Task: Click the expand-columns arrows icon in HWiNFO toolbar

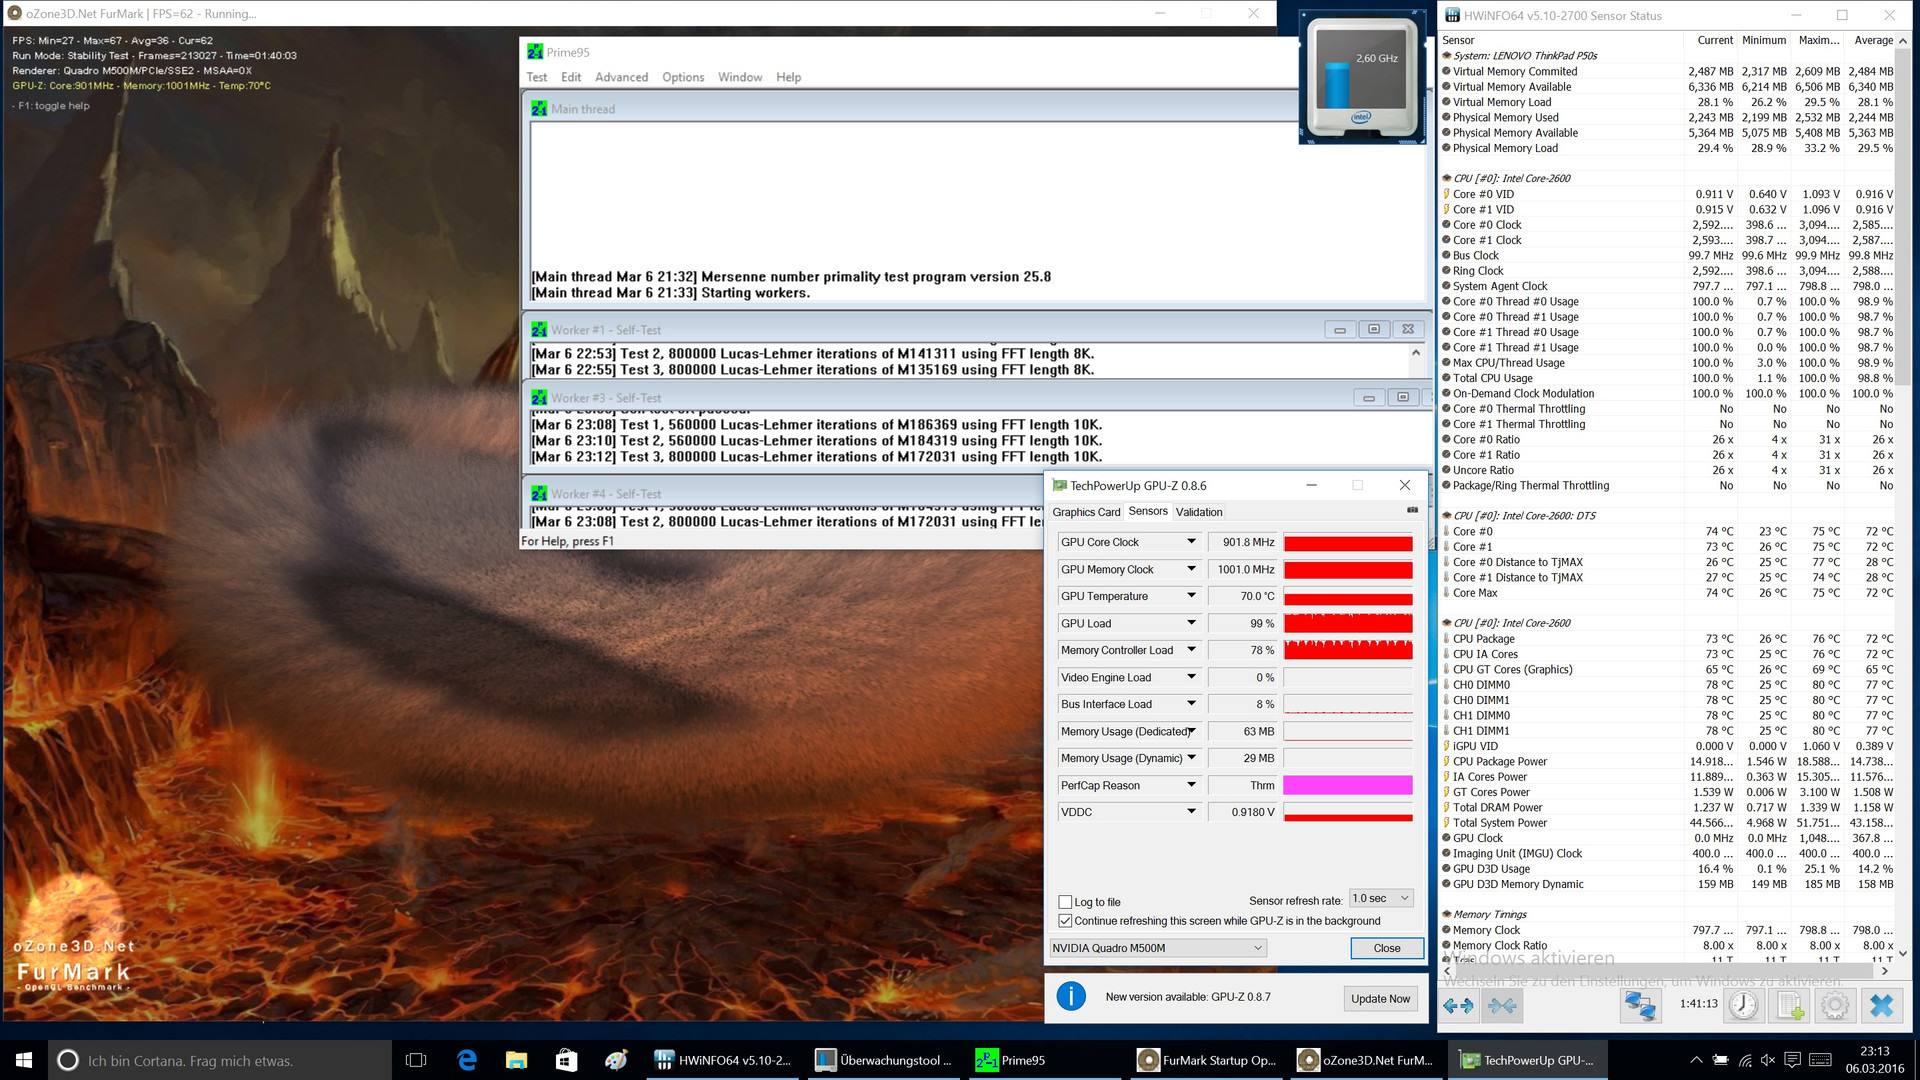Action: (x=1458, y=1005)
